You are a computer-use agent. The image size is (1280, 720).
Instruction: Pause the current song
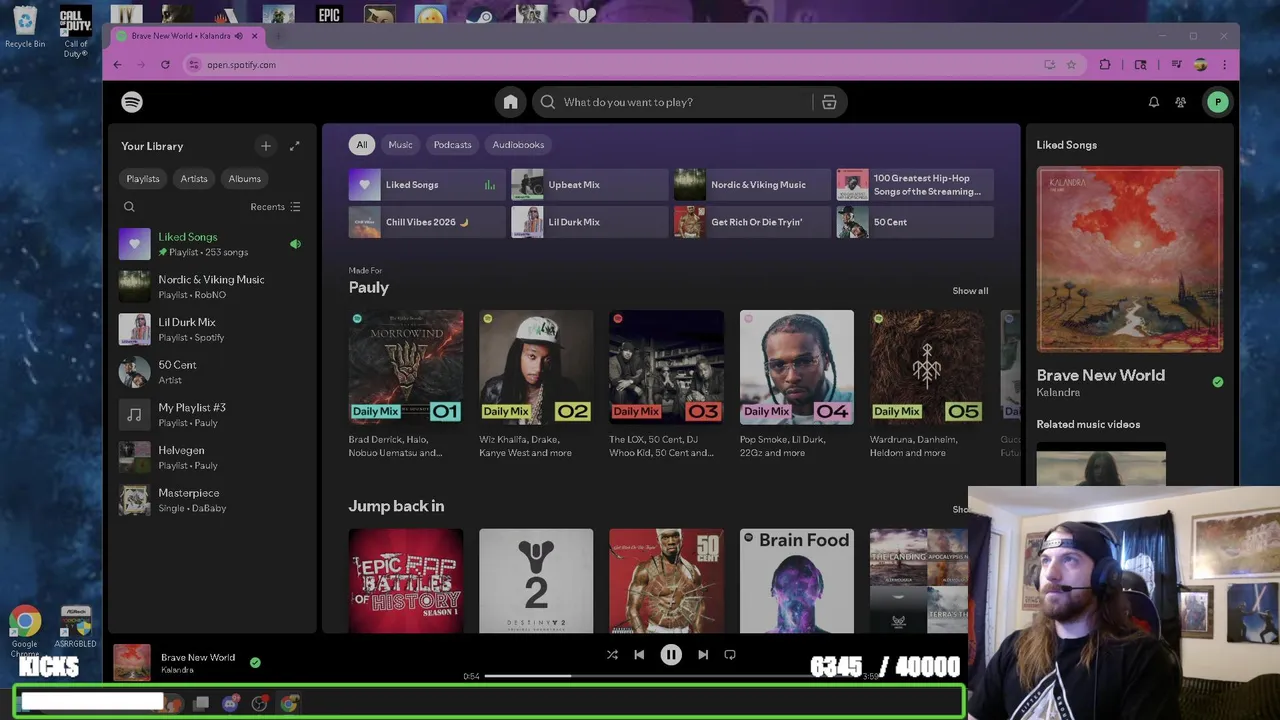pos(671,655)
